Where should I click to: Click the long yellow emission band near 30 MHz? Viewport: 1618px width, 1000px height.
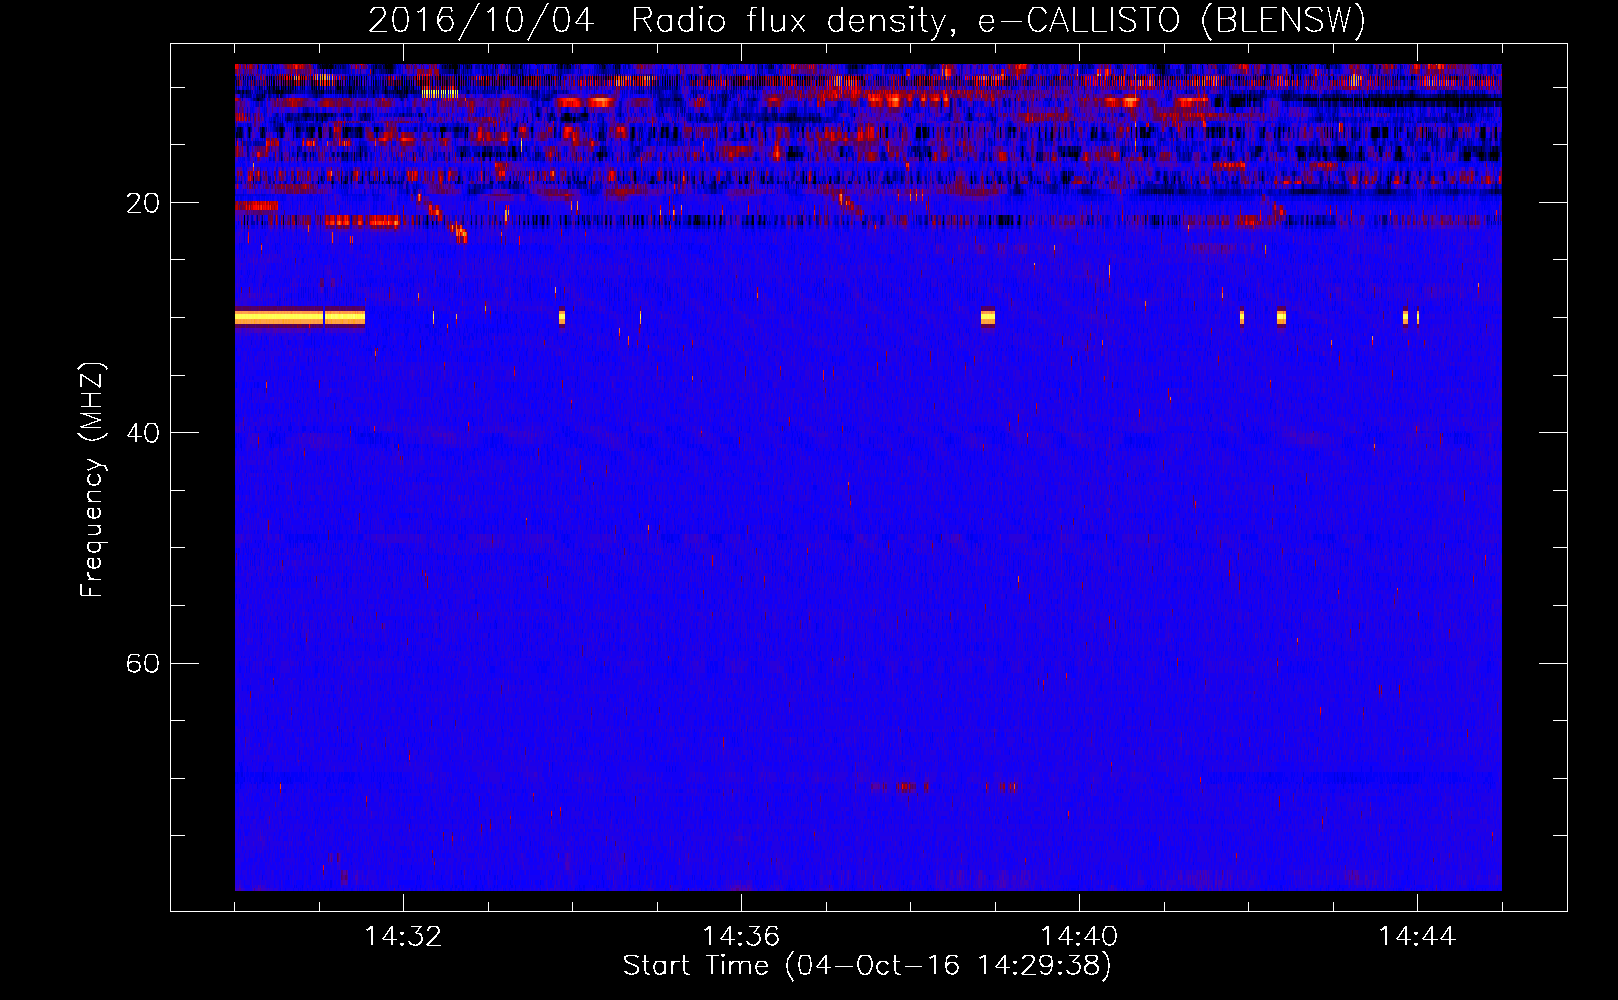pyautogui.click(x=300, y=318)
